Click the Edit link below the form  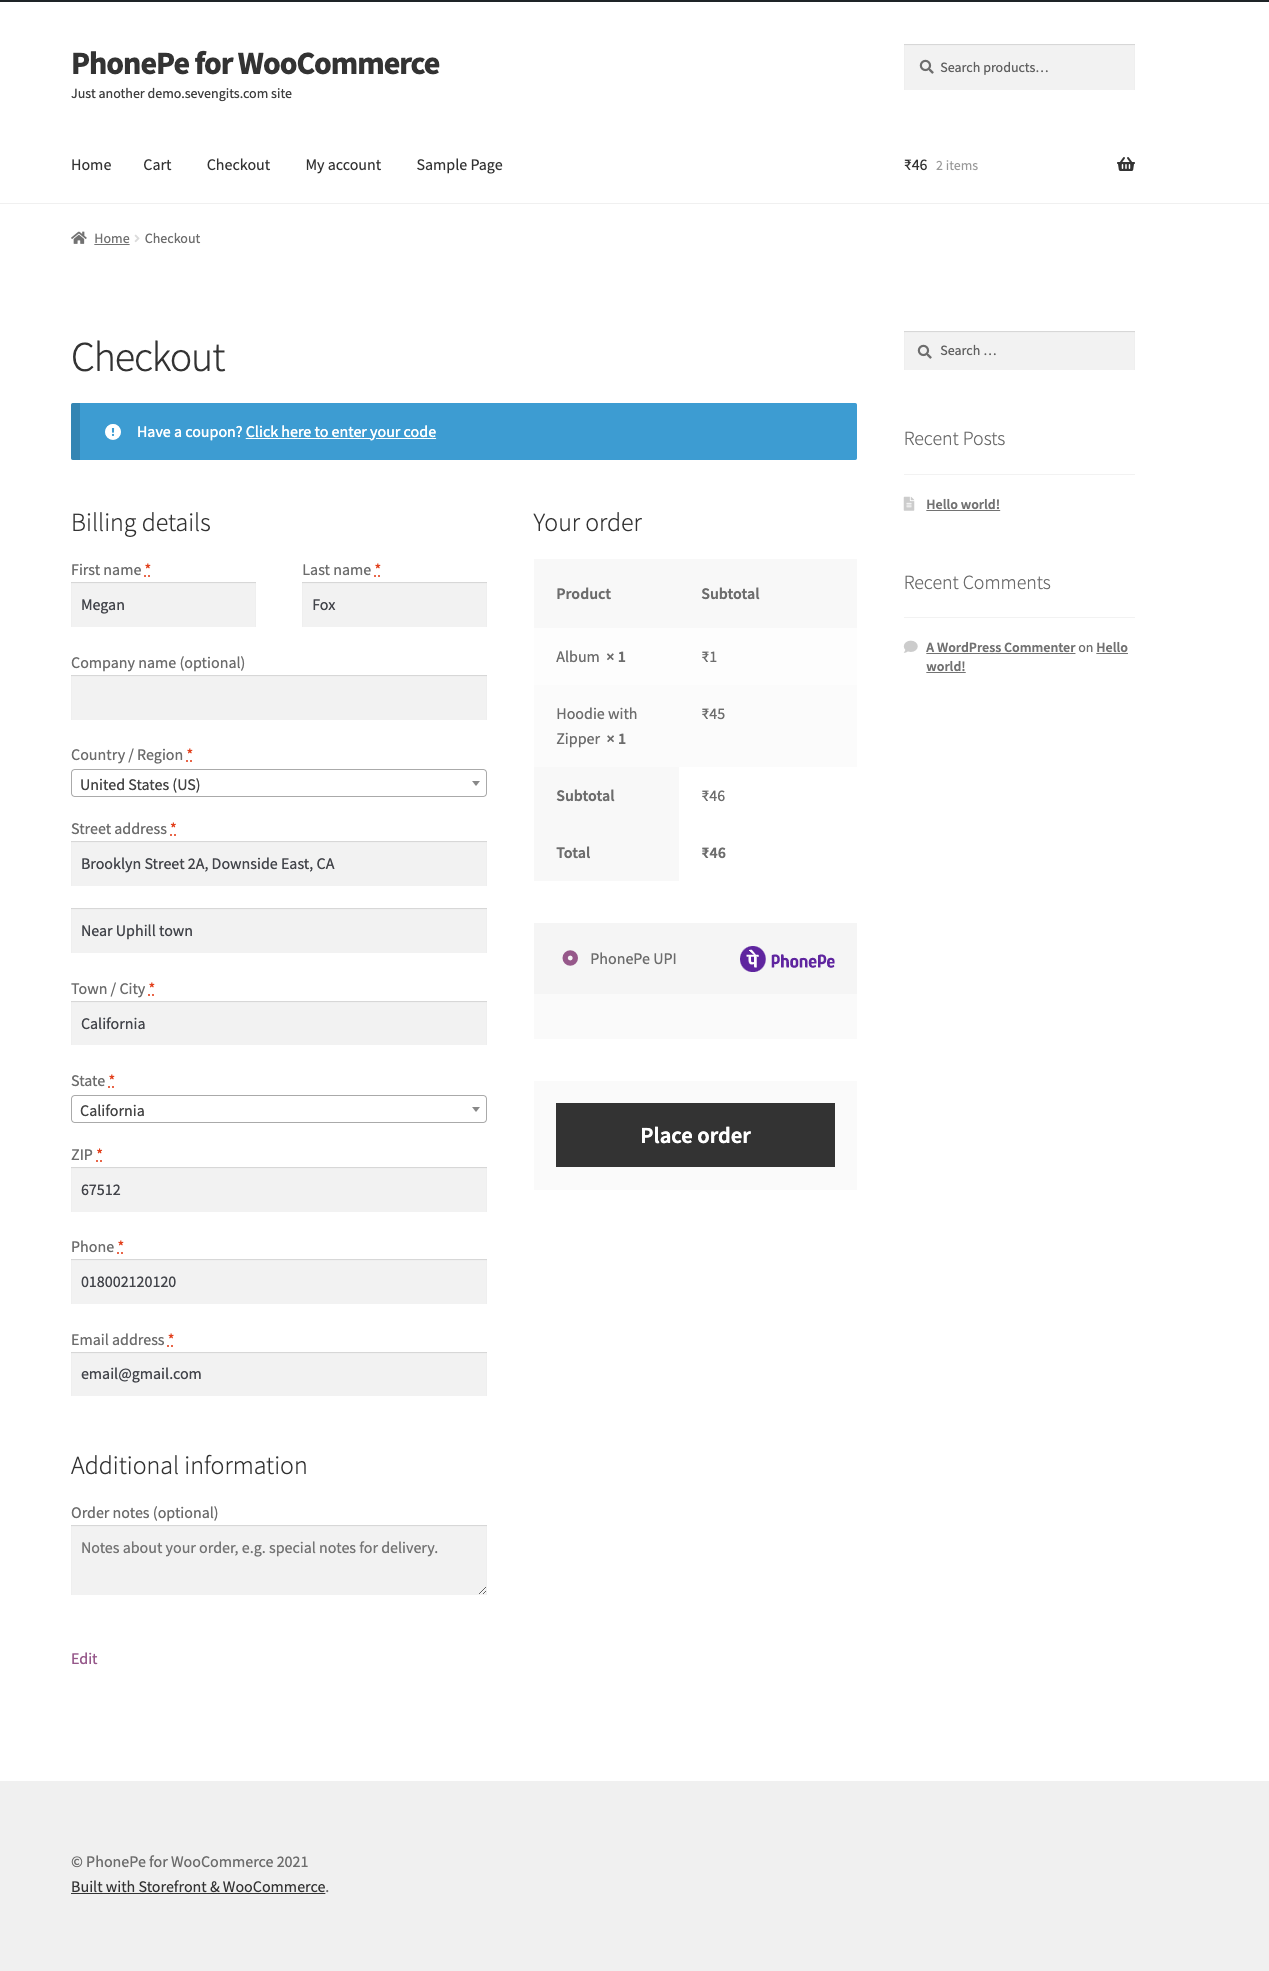pos(84,1659)
